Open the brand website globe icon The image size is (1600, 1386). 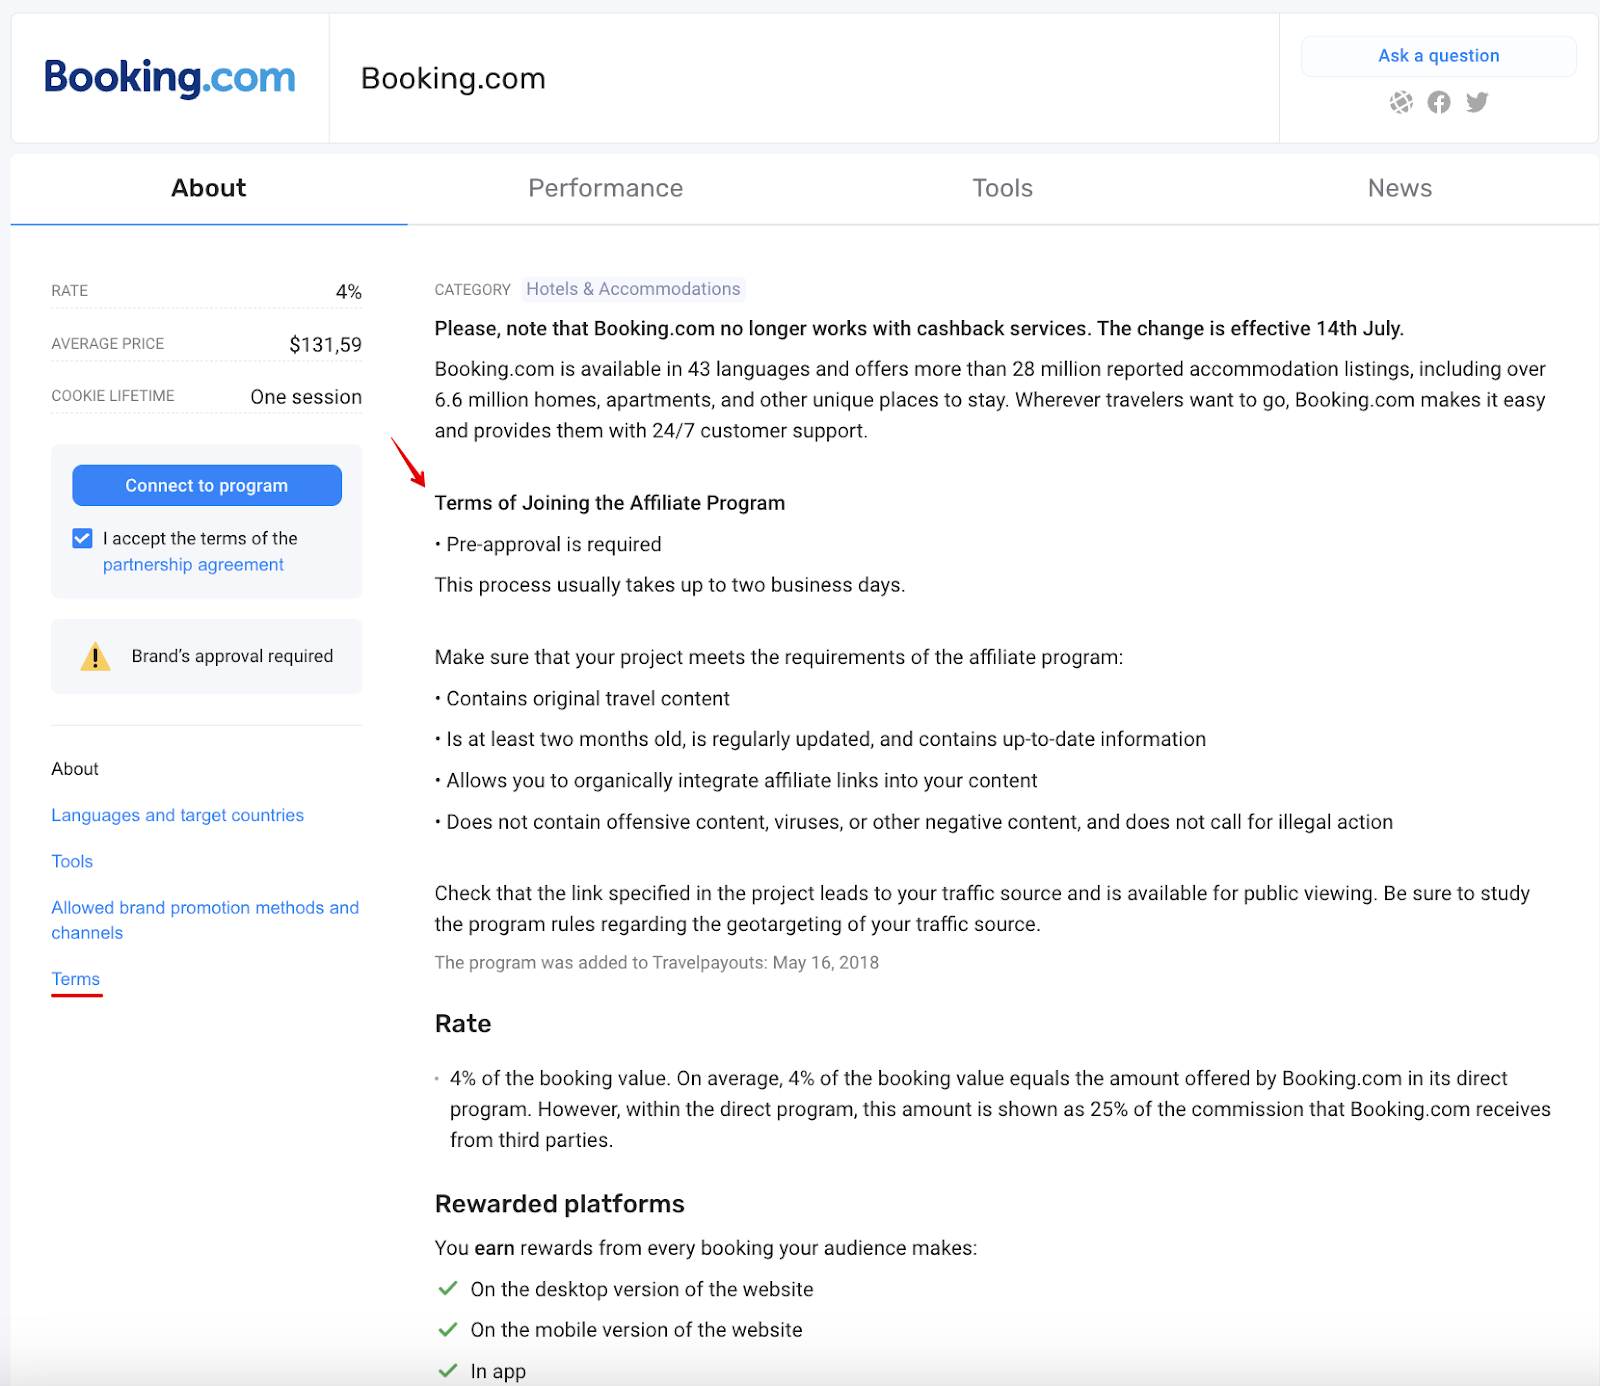pyautogui.click(x=1401, y=102)
